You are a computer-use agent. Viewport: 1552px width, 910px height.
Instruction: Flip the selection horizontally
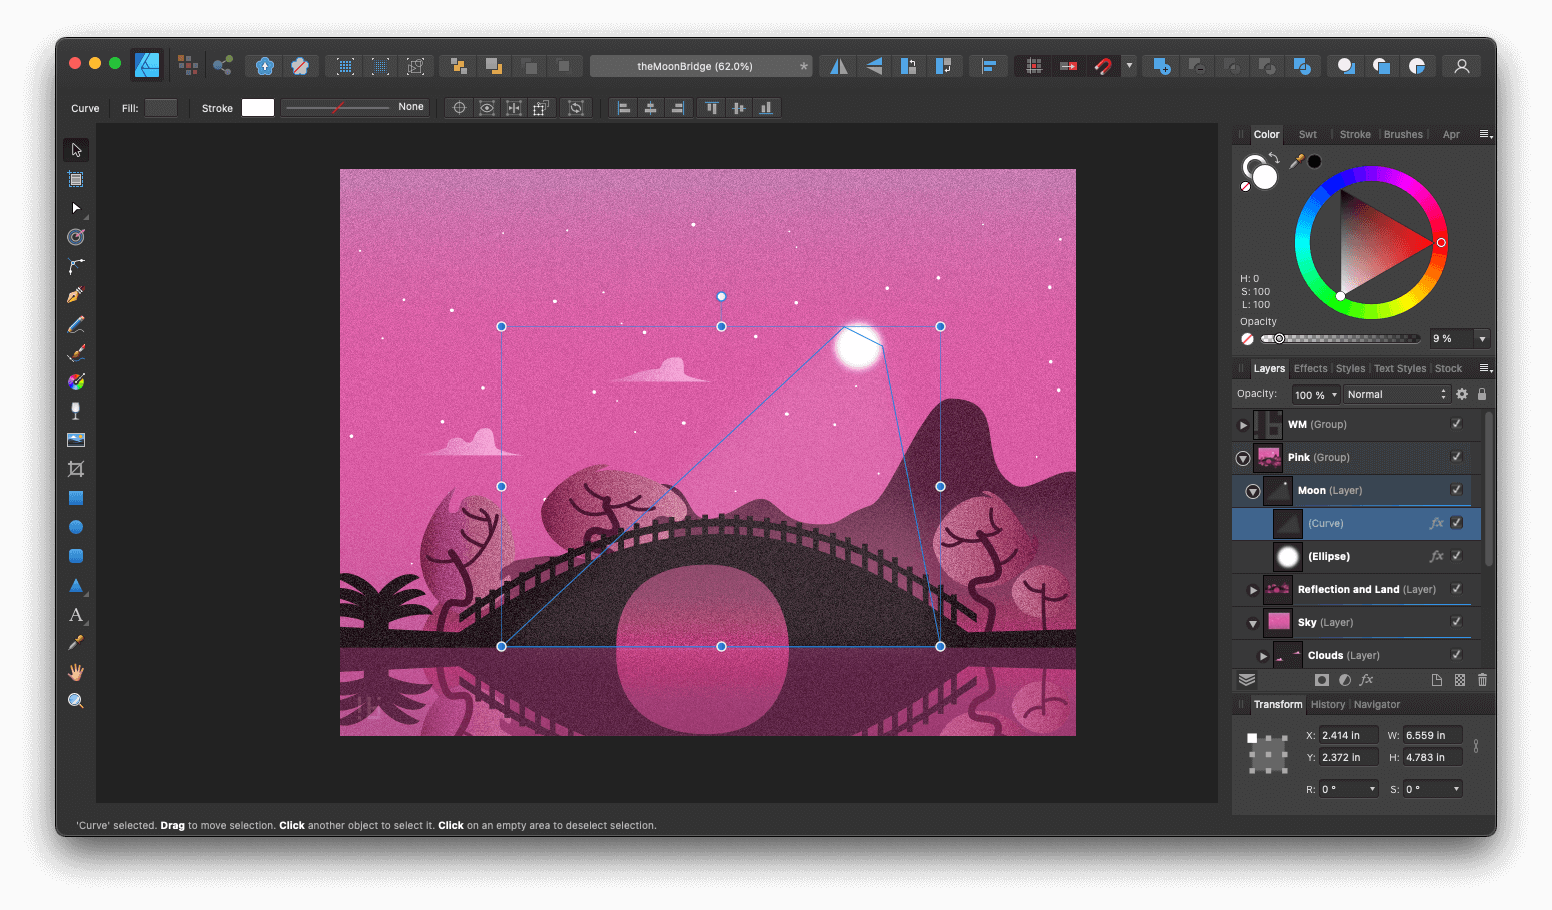[x=837, y=65]
